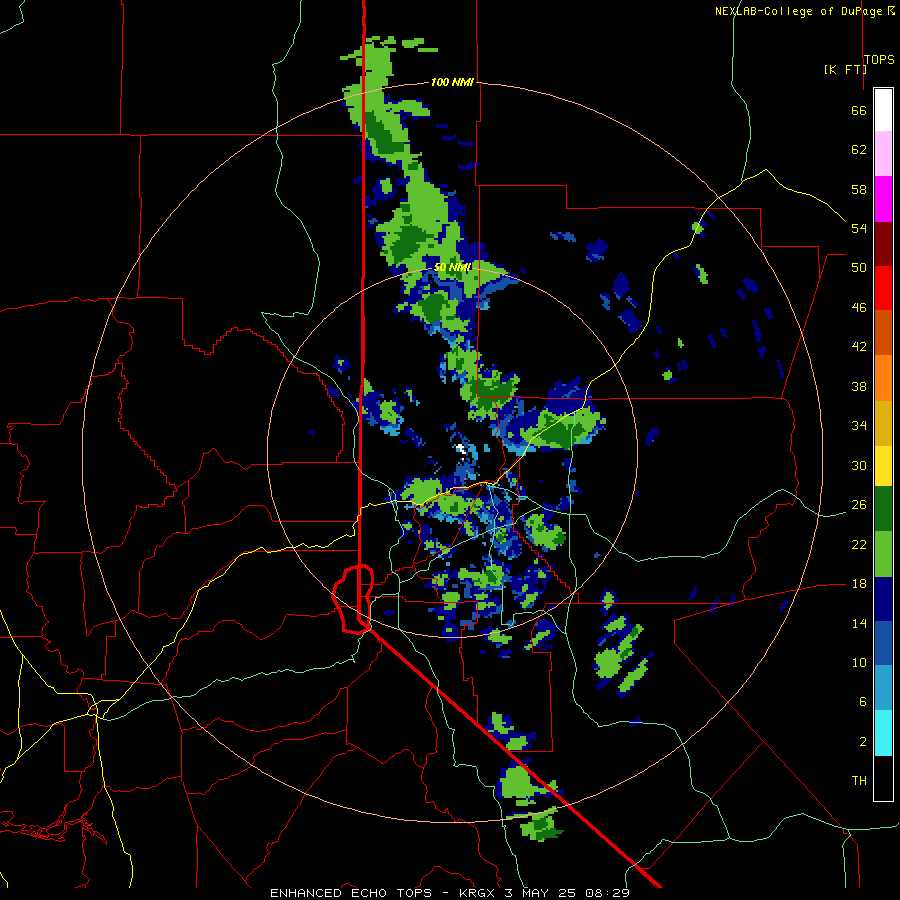Click the KRGX station identifier in caption
Screen dimensions: 900x900
[x=476, y=893]
